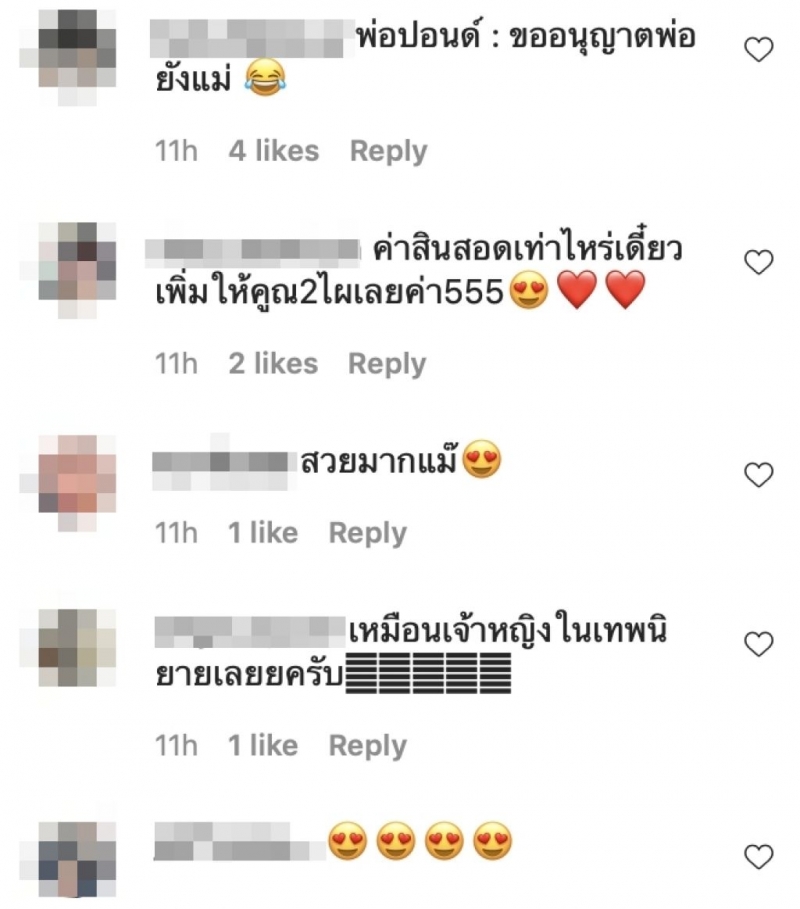The image size is (800, 909).
Task: Tap the heart beside the เหมือนเจ้าหญิง comment
Action: (758, 644)
